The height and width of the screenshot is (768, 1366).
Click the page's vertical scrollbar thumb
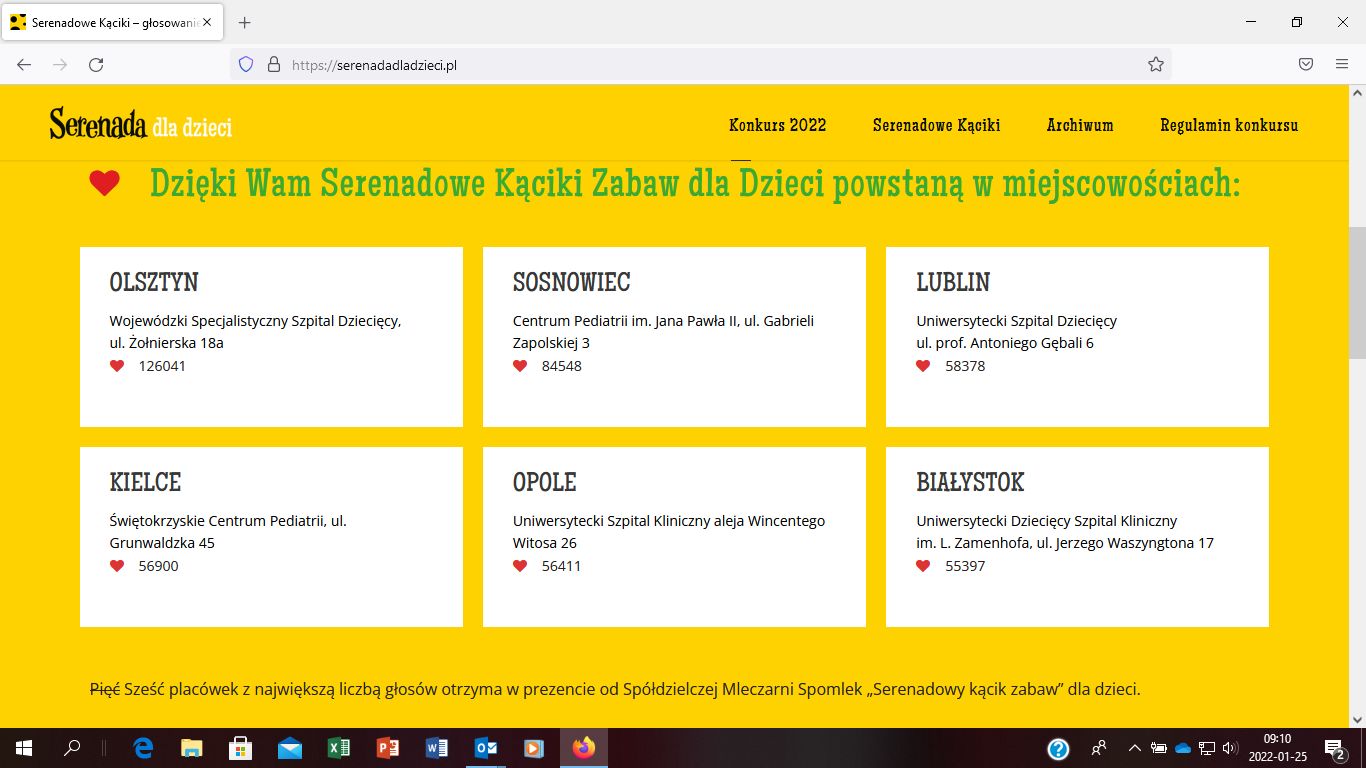(x=1357, y=292)
